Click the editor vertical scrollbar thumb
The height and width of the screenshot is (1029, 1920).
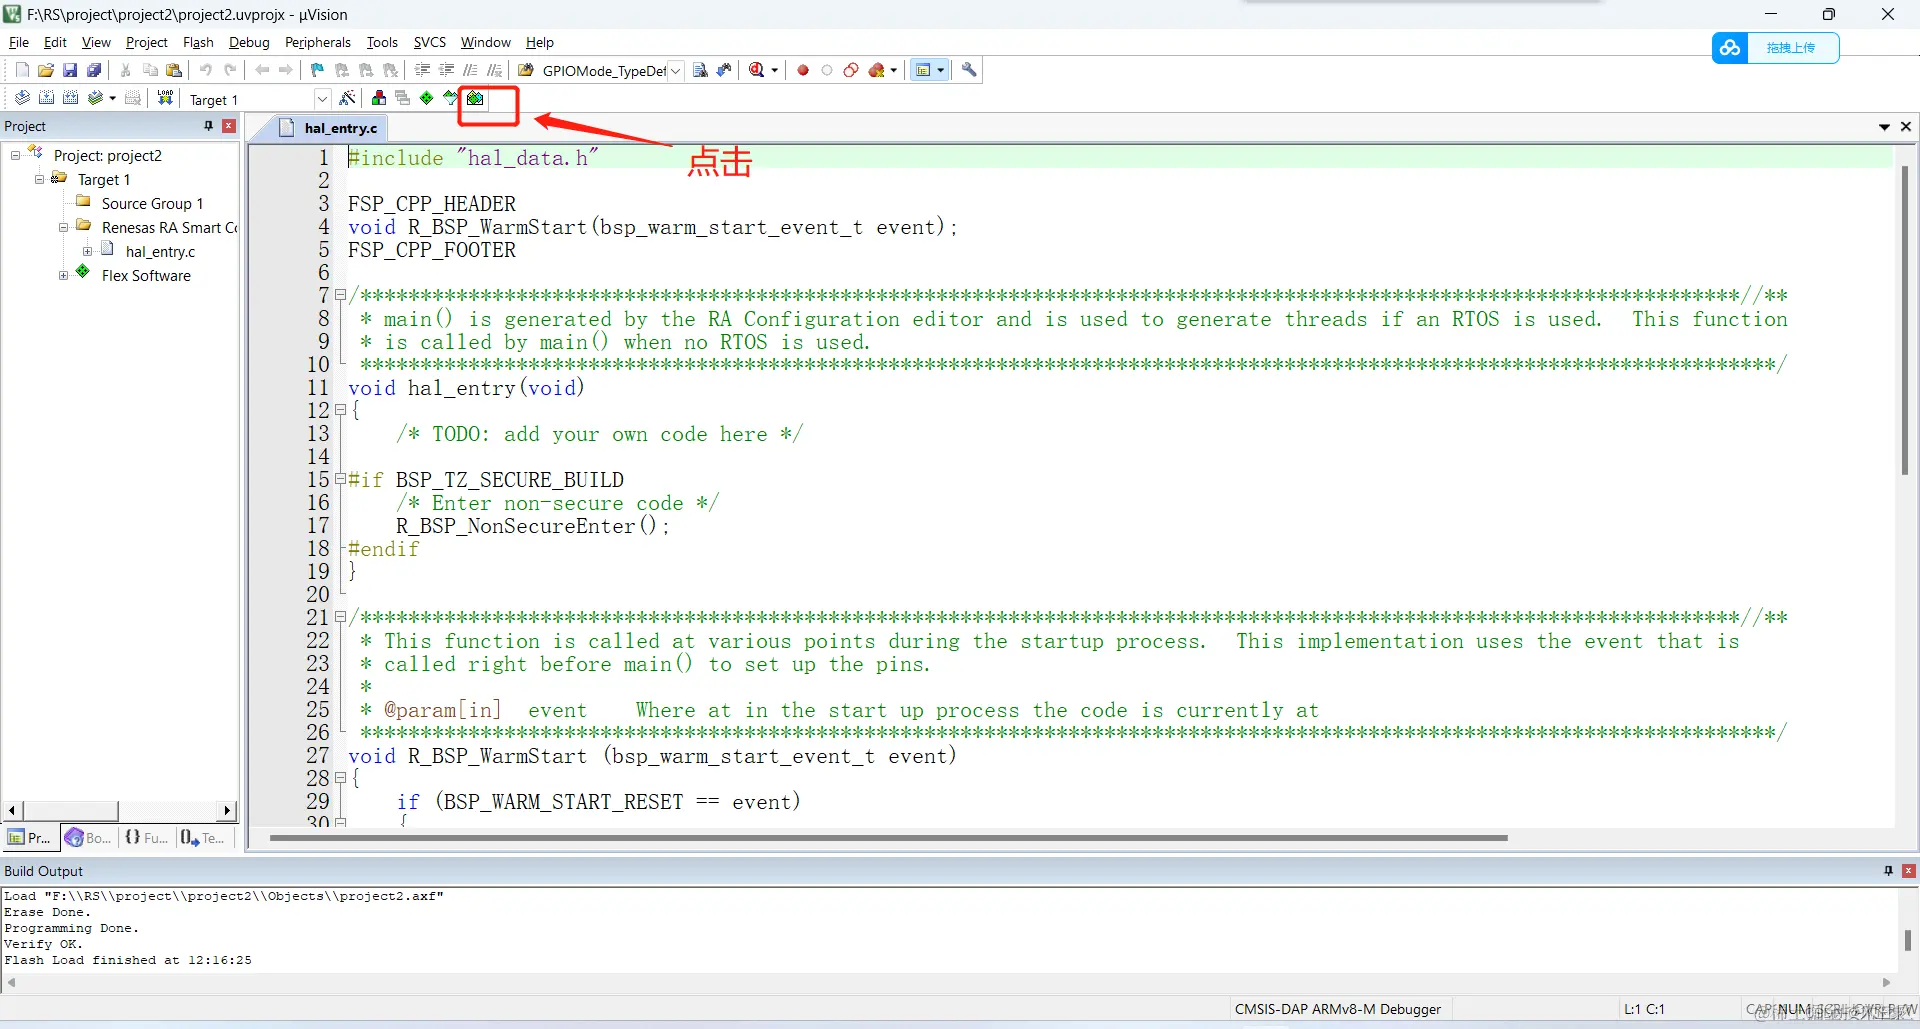(1905, 320)
